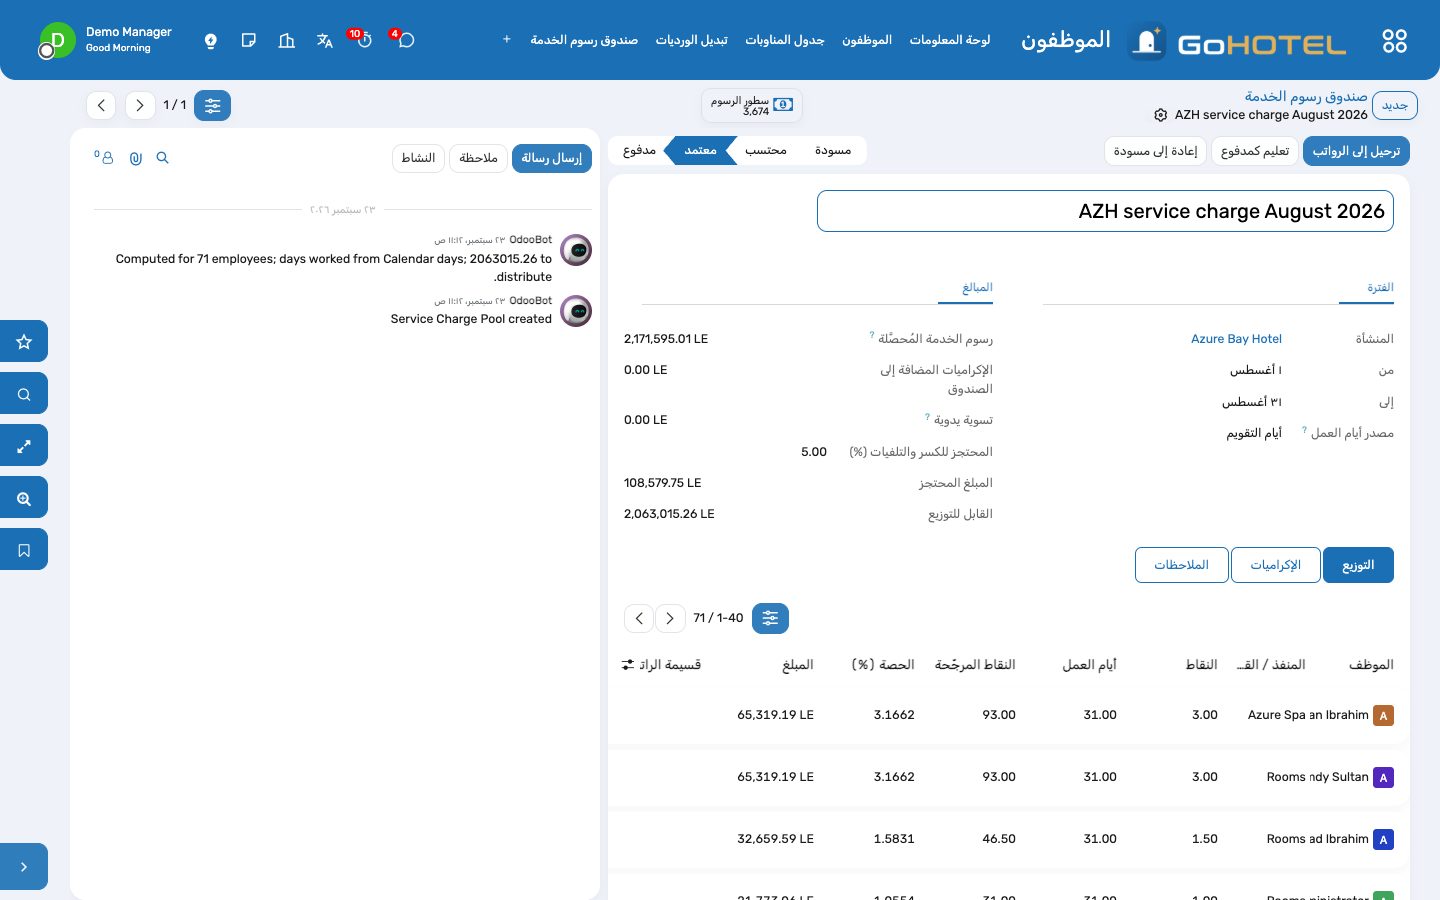Click the GoHotel bell logo icon
This screenshot has width=1440, height=900.
[1147, 41]
